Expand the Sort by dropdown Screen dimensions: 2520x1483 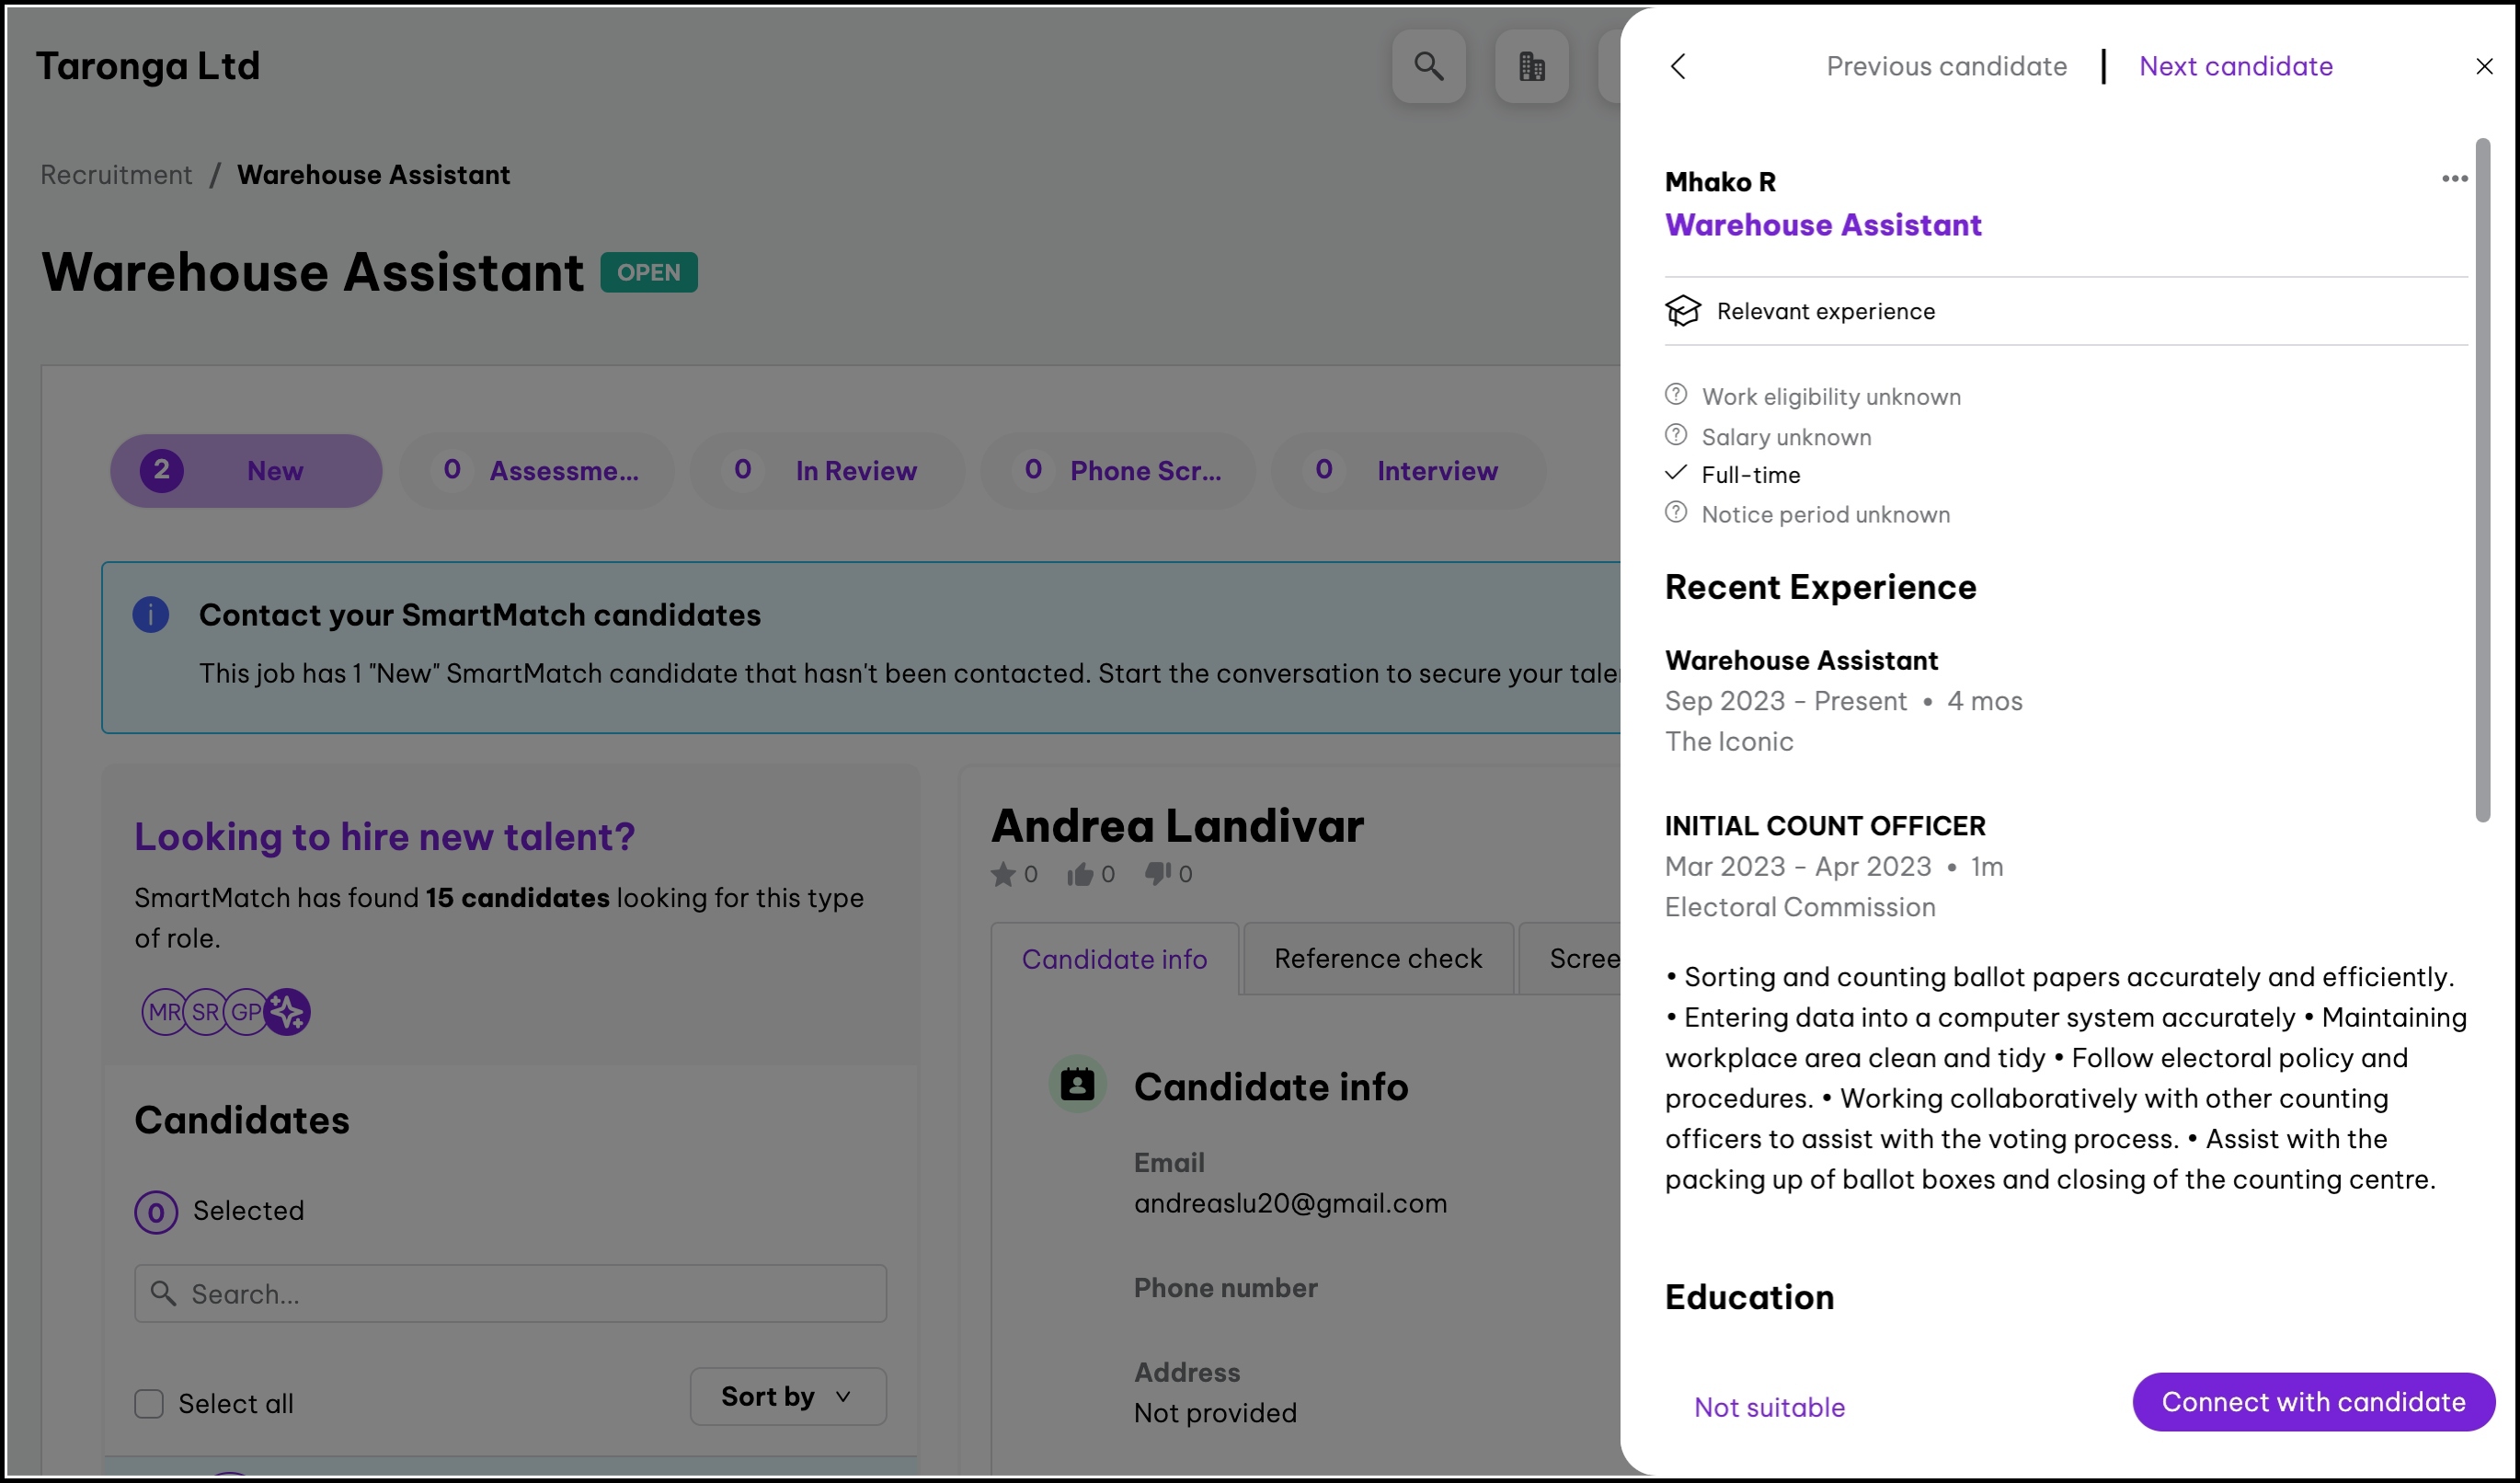(x=787, y=1396)
